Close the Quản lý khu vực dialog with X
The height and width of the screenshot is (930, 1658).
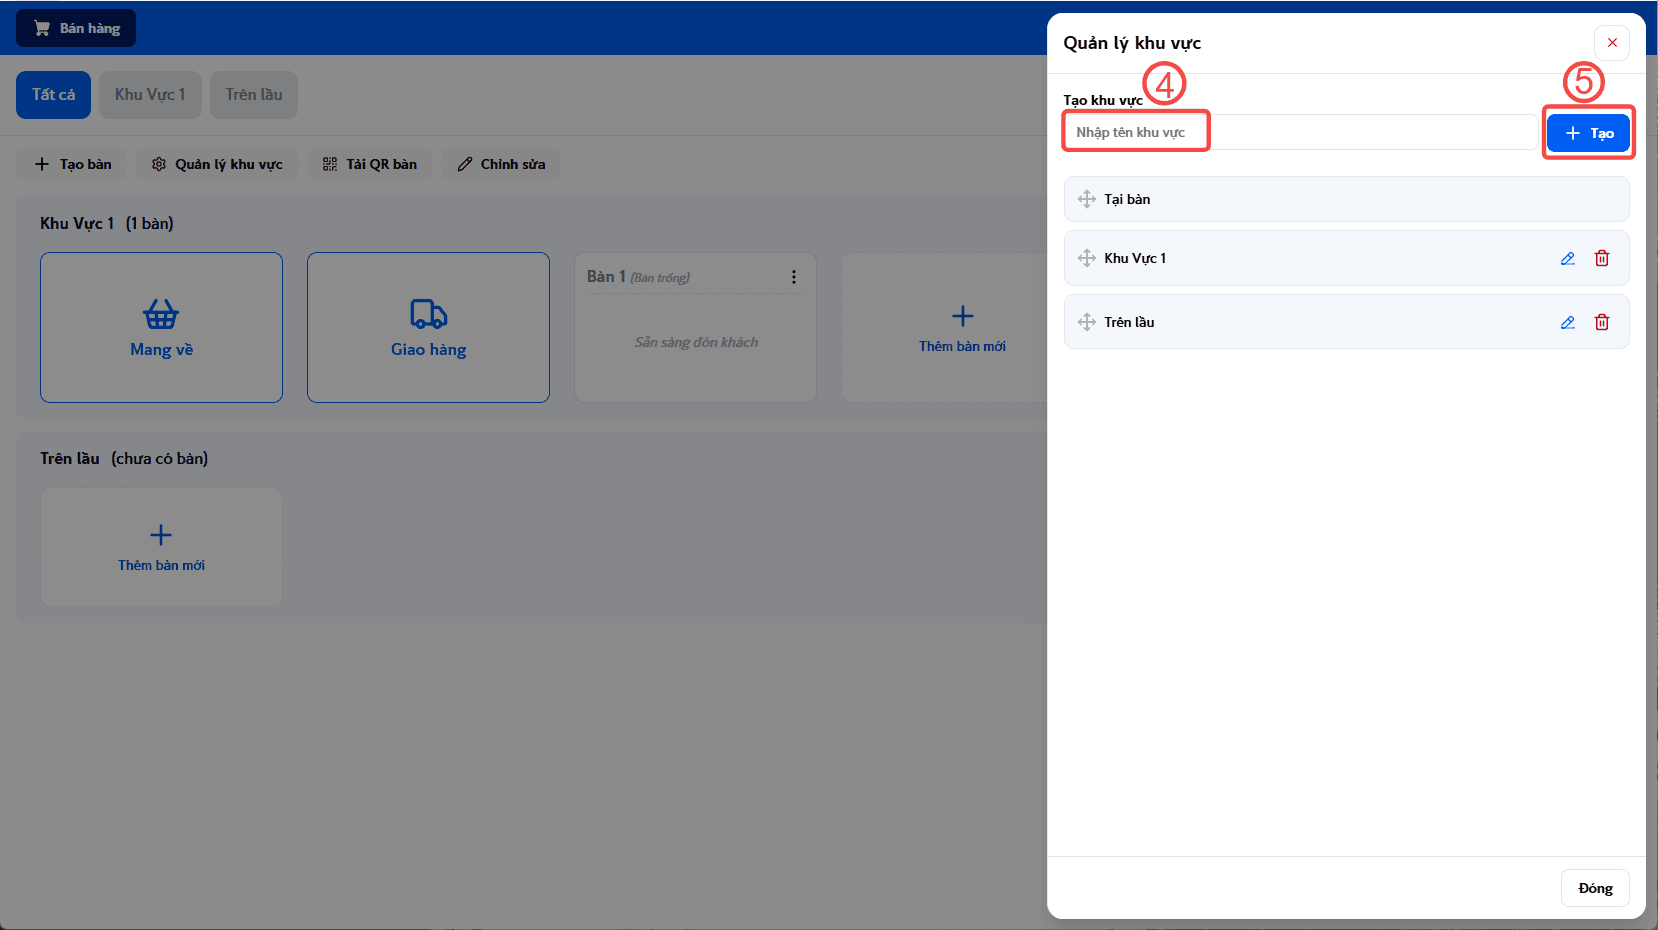coord(1612,43)
